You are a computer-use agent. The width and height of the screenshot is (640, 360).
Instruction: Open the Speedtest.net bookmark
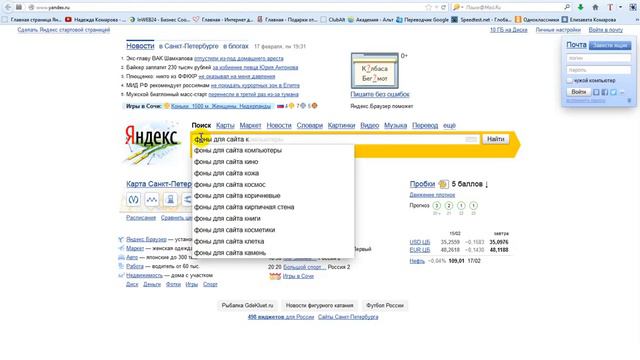tap(482, 19)
